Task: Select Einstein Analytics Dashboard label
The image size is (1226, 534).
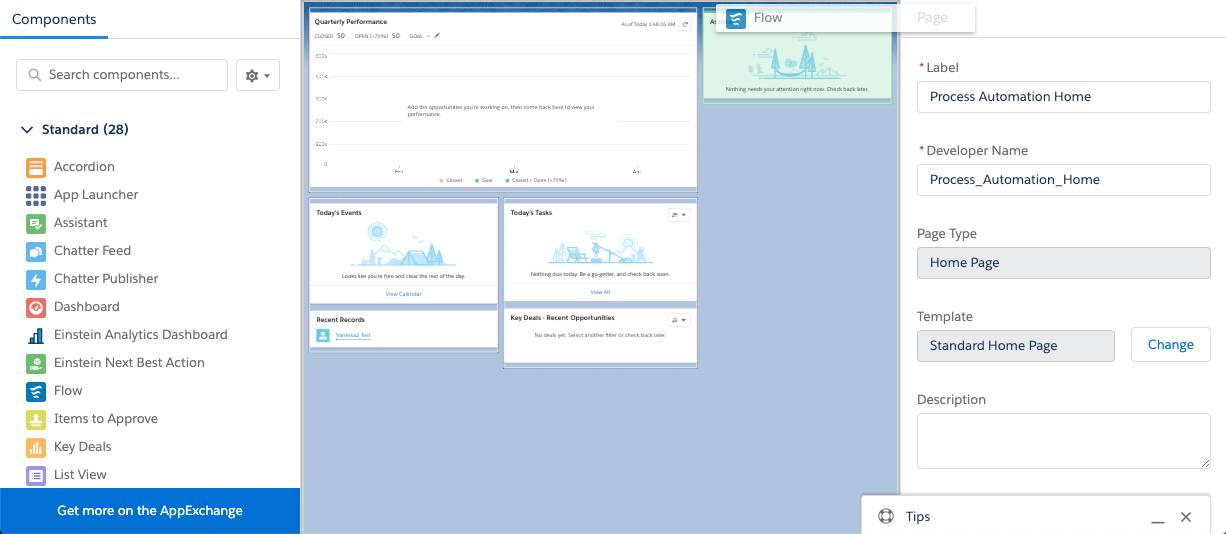Action: 141,335
